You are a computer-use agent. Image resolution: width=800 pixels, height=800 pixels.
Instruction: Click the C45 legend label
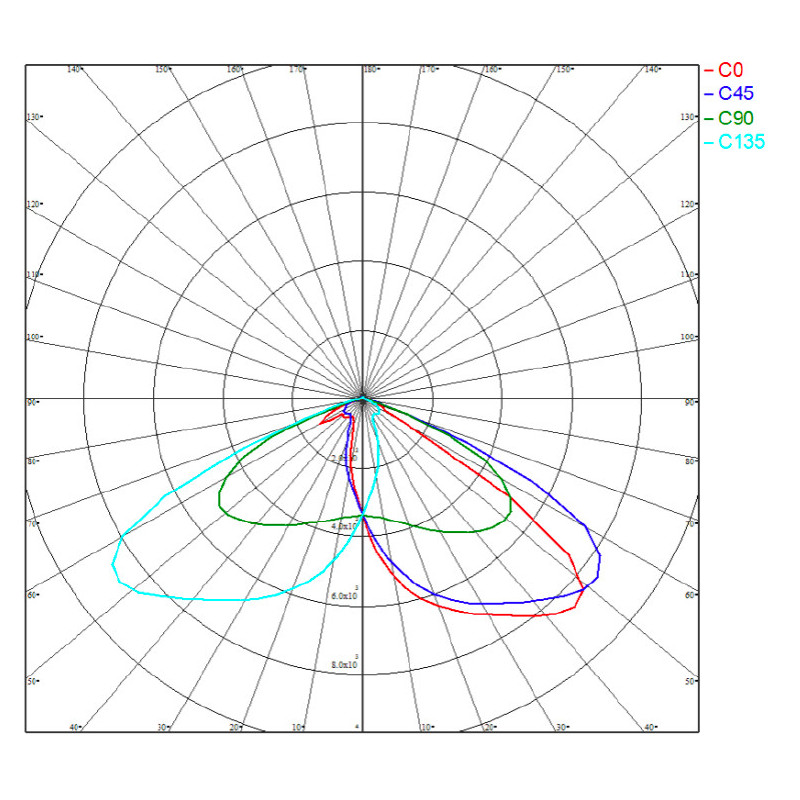tap(736, 93)
